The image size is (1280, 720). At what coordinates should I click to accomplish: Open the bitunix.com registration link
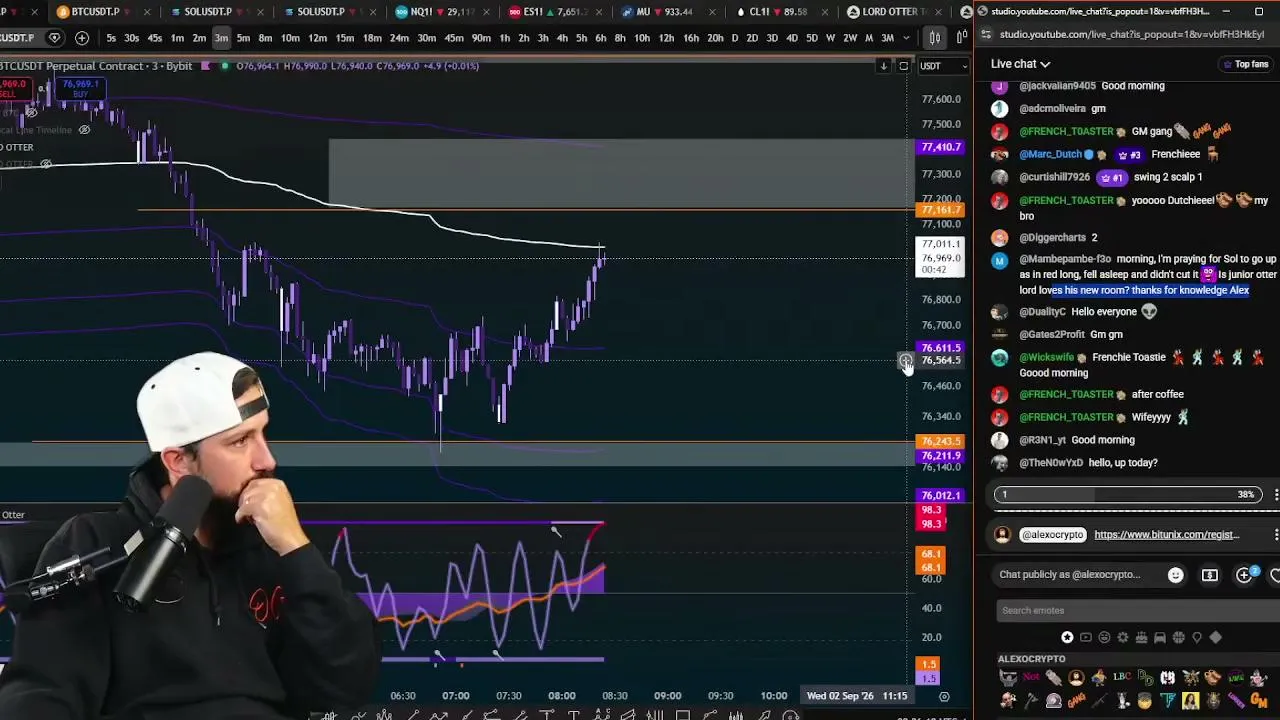(x=1166, y=535)
